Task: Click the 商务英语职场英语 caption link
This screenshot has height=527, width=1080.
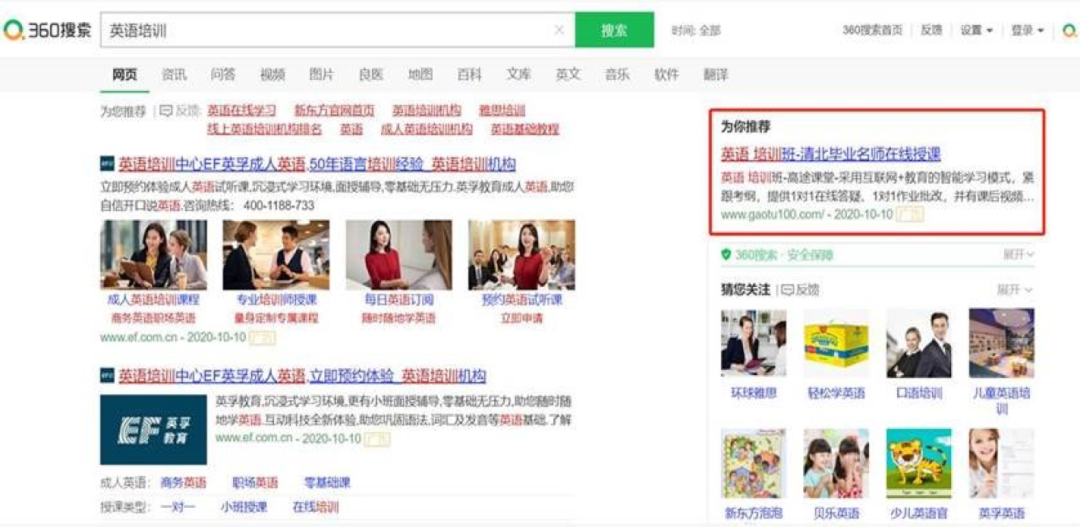Action: [154, 318]
